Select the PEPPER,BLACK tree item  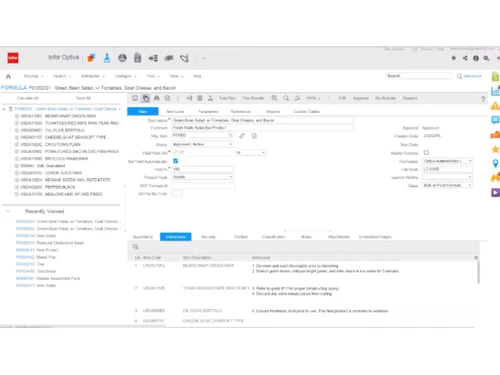point(48,187)
